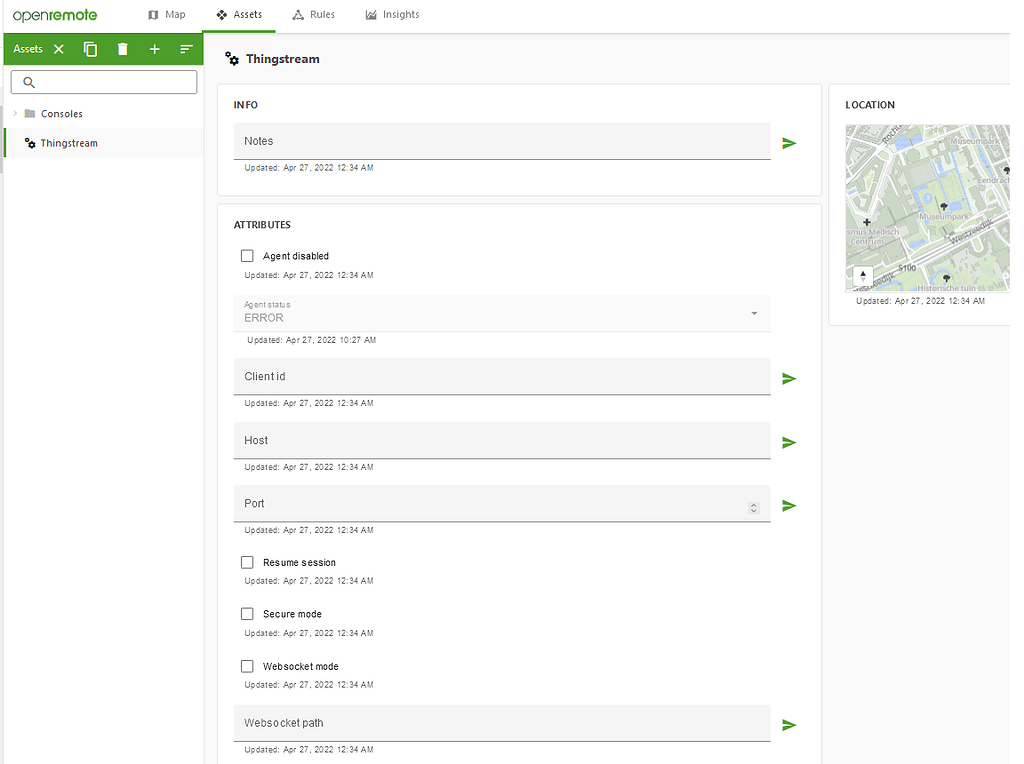Send the Client id value arrow icon
This screenshot has height=764, width=1024.
tap(789, 378)
